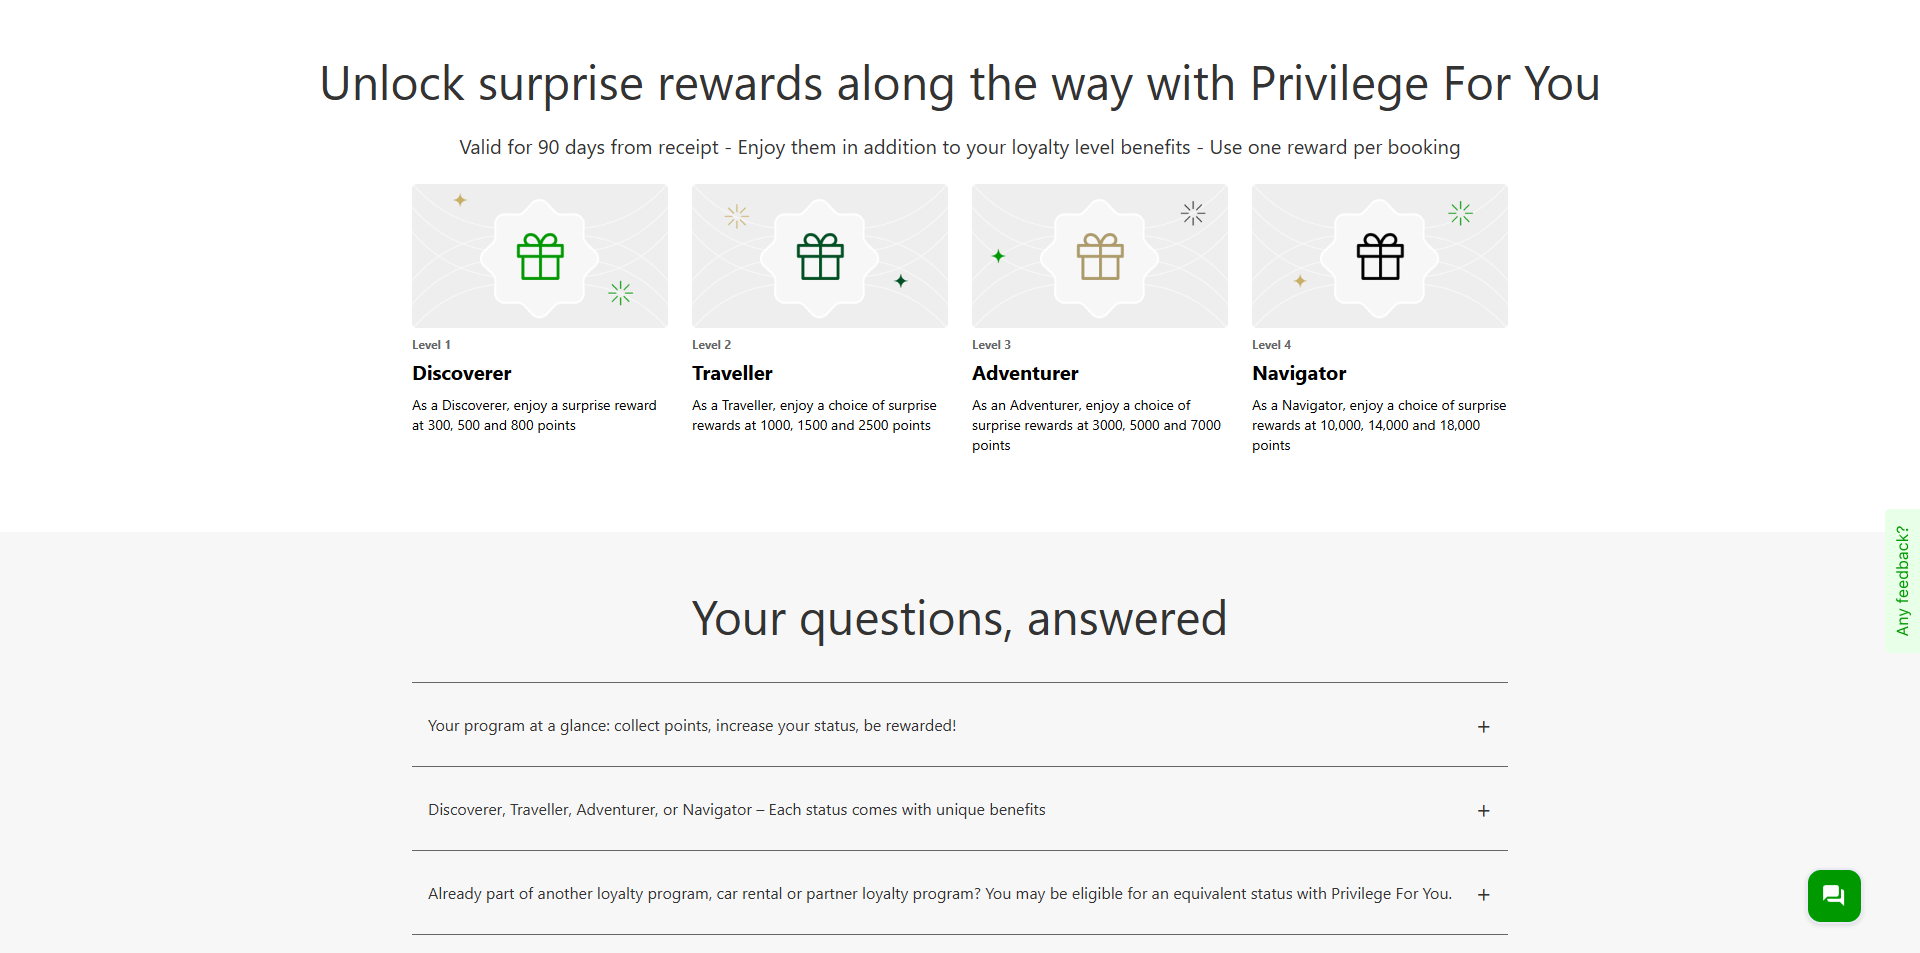Expand "Already part of another loyalty program" question
This screenshot has width=1920, height=953.
tap(939, 894)
